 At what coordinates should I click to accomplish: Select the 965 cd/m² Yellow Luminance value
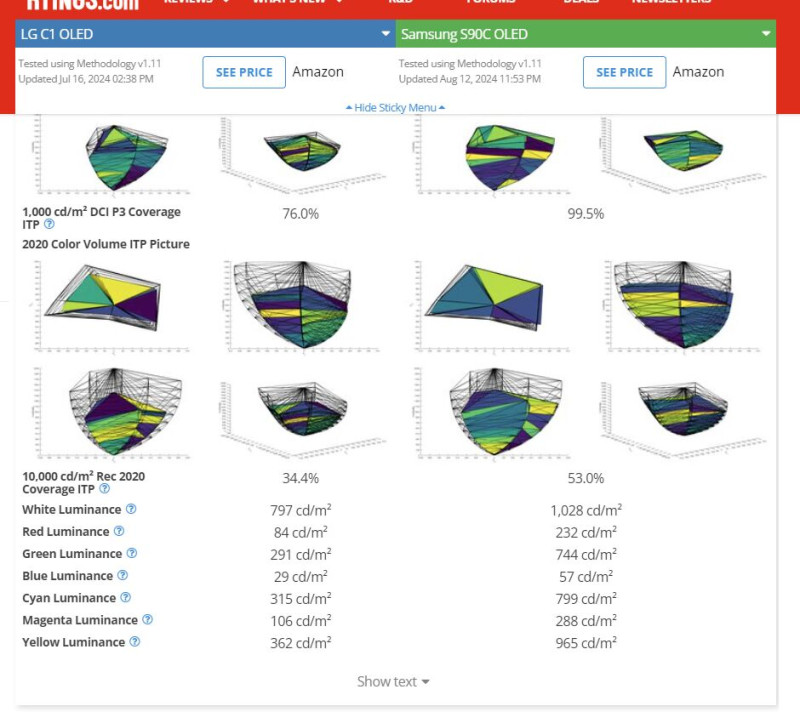(x=586, y=643)
